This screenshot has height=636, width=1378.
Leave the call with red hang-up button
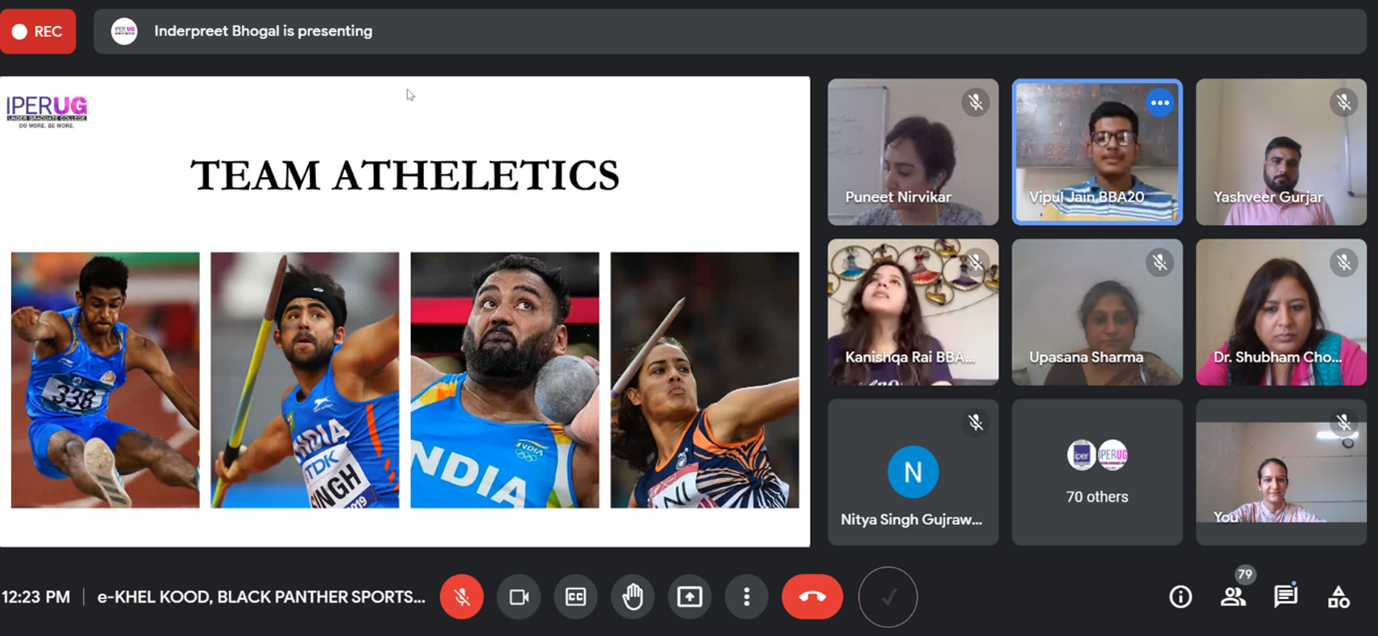pos(812,597)
